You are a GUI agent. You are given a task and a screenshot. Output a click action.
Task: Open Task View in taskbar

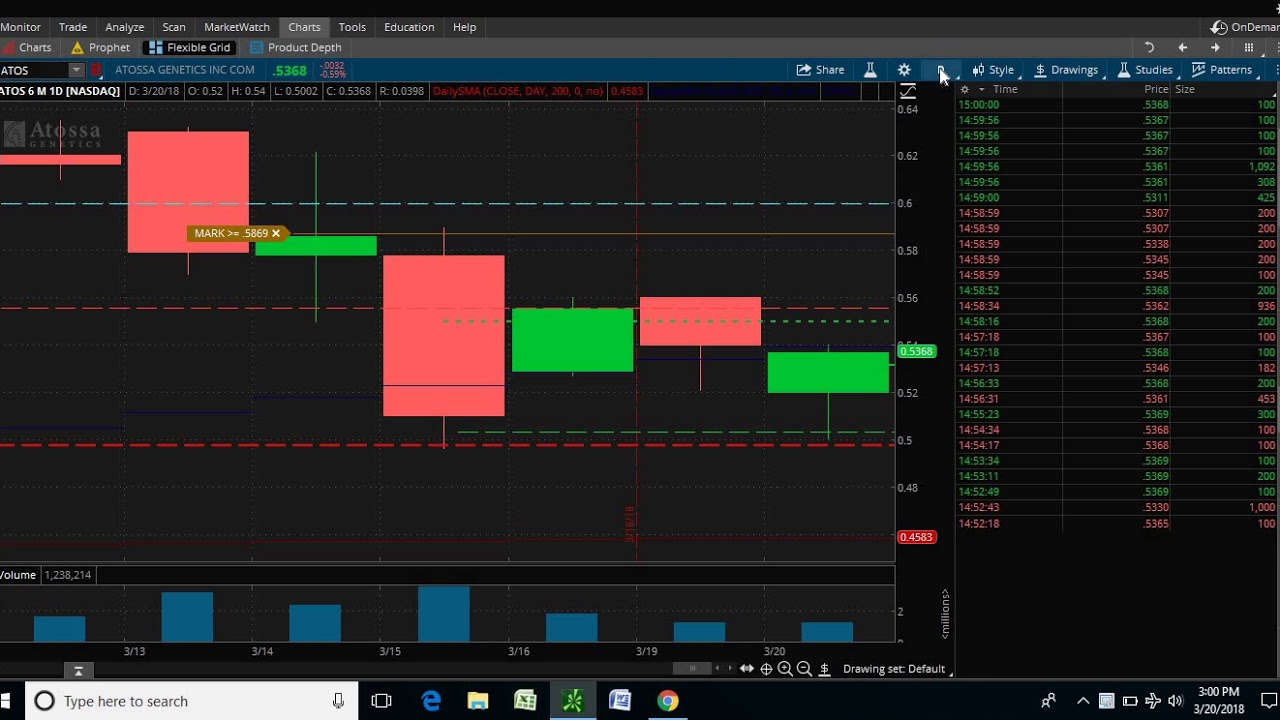pyautogui.click(x=381, y=701)
